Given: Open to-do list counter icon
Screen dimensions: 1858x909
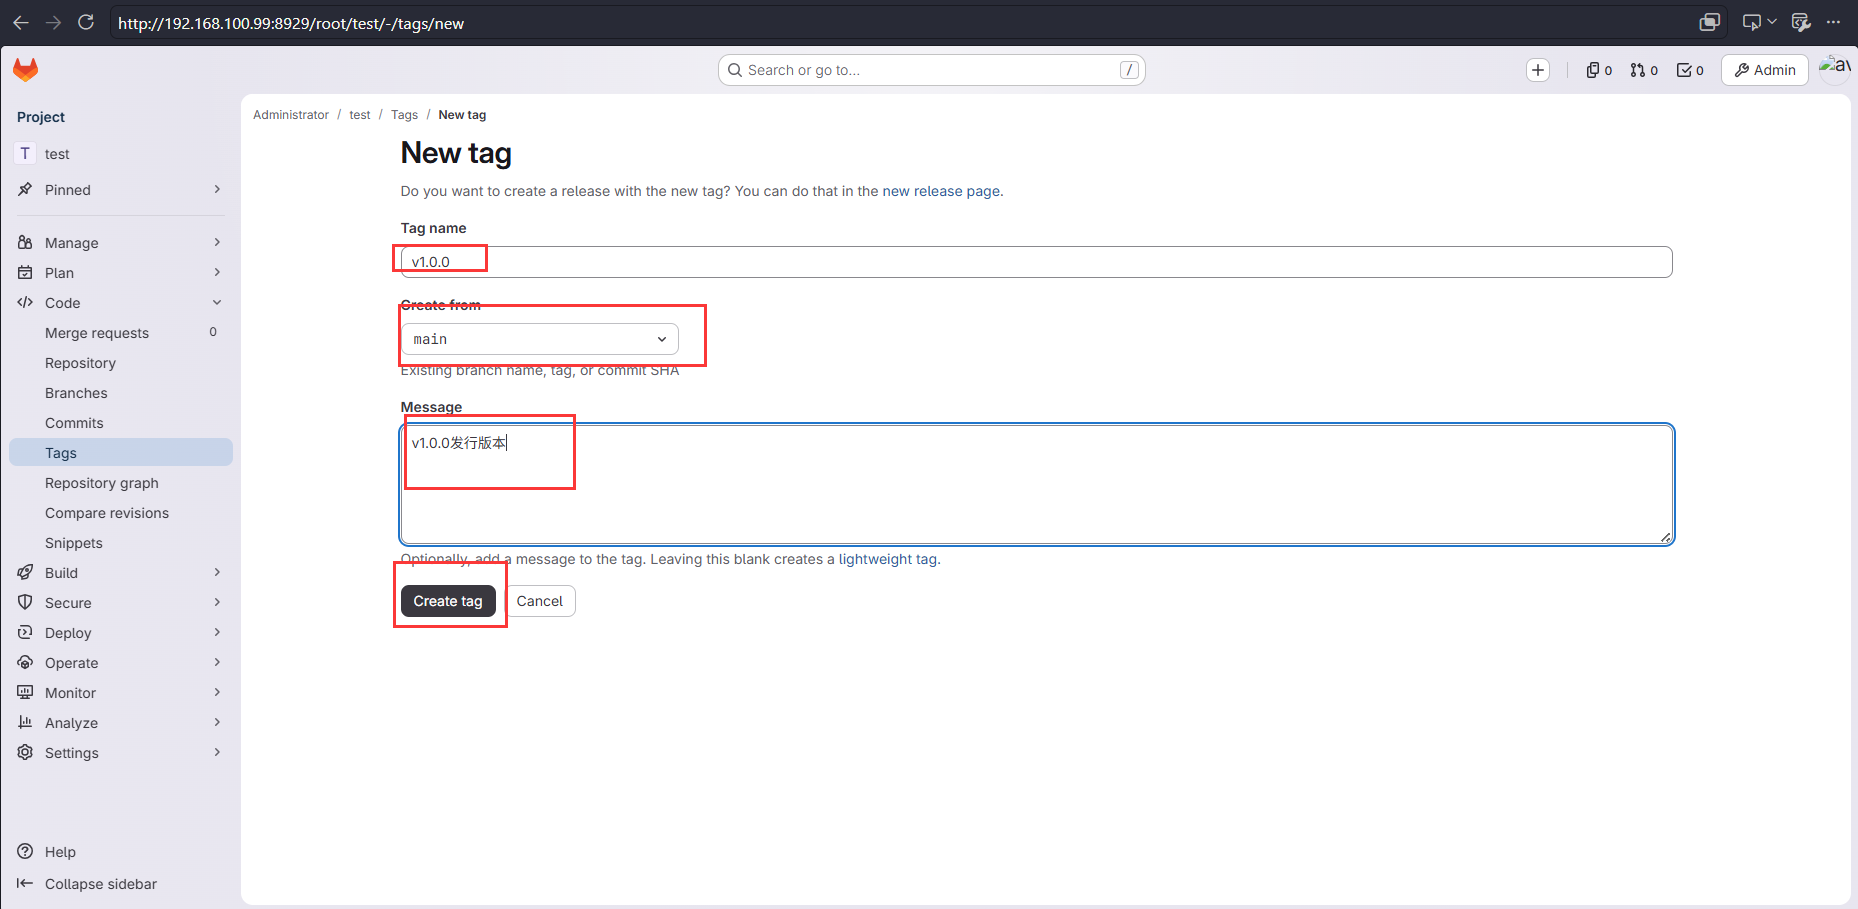Looking at the screenshot, I should pos(1690,70).
